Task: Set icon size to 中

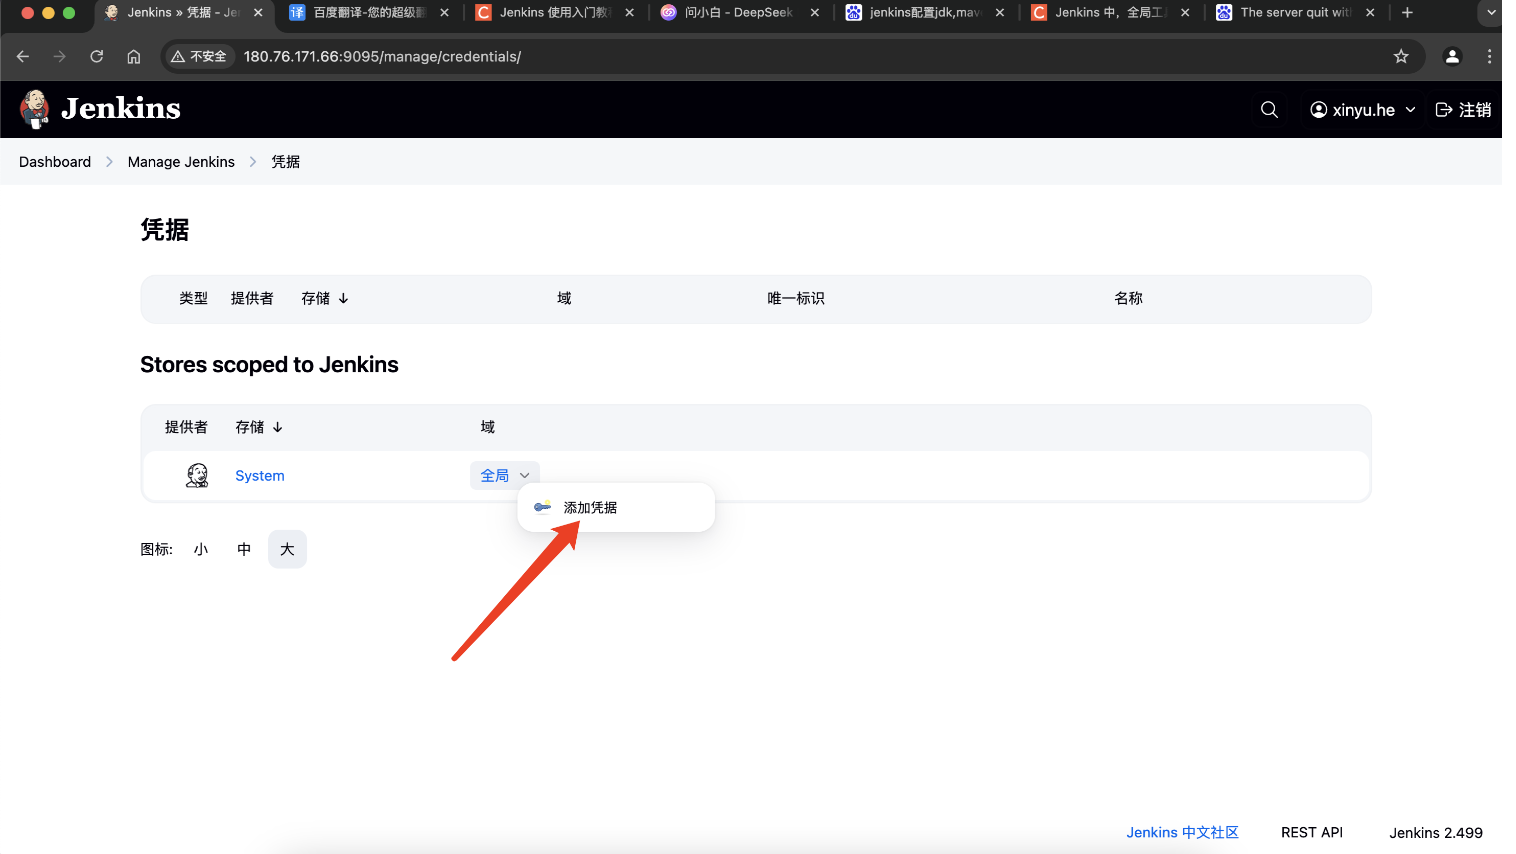Action: pyautogui.click(x=244, y=549)
